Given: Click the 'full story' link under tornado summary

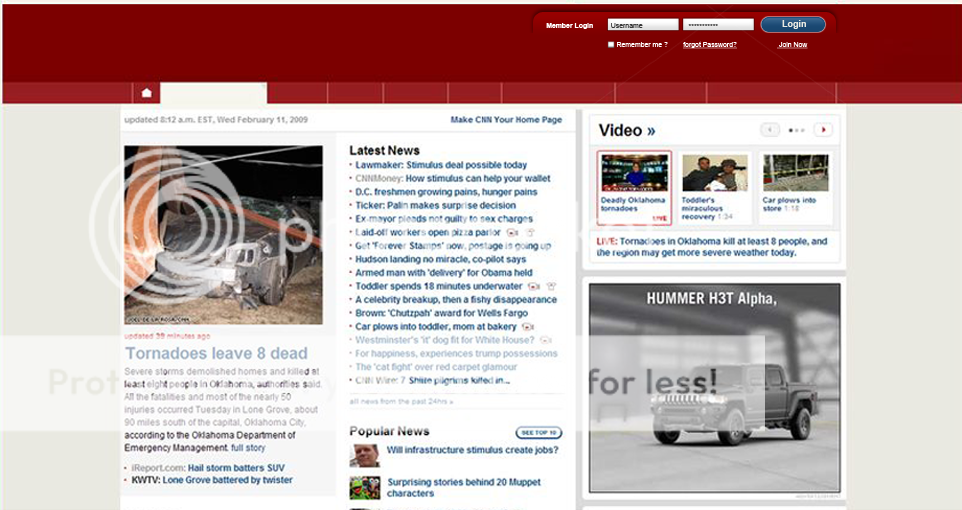Looking at the screenshot, I should coord(248,448).
